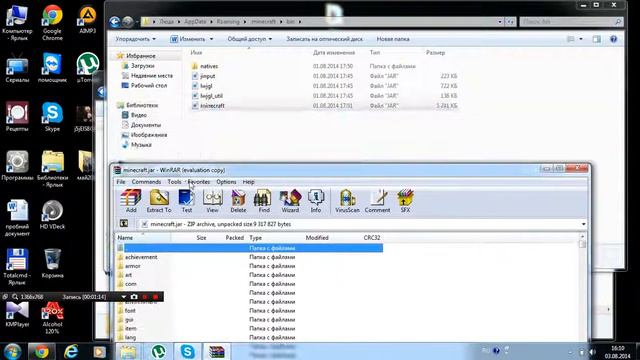Open Chrome from the taskbar
This screenshot has width=640, height=360.
41,351
